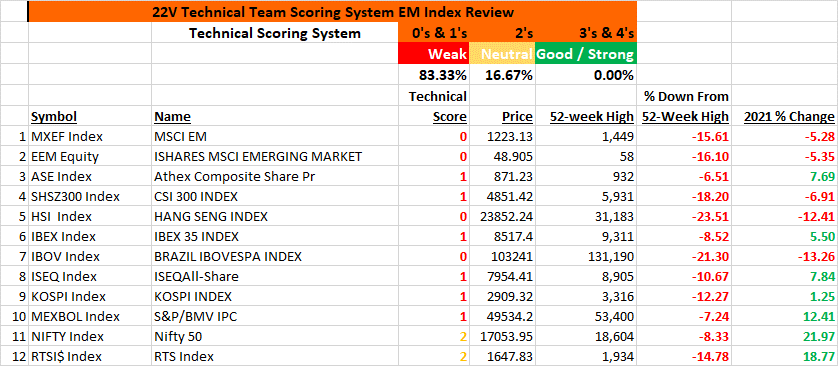Viewport: 838px width, 366px height.
Task: Select 2021 change cell 21.97
Action: tap(785, 337)
